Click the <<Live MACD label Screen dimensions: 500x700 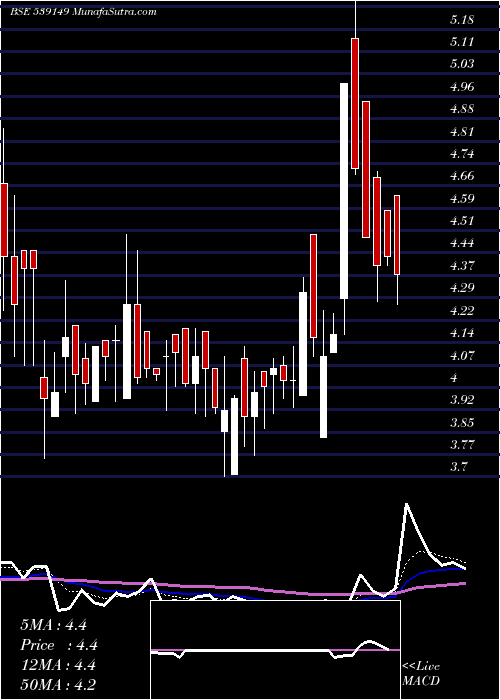[x=421, y=674]
